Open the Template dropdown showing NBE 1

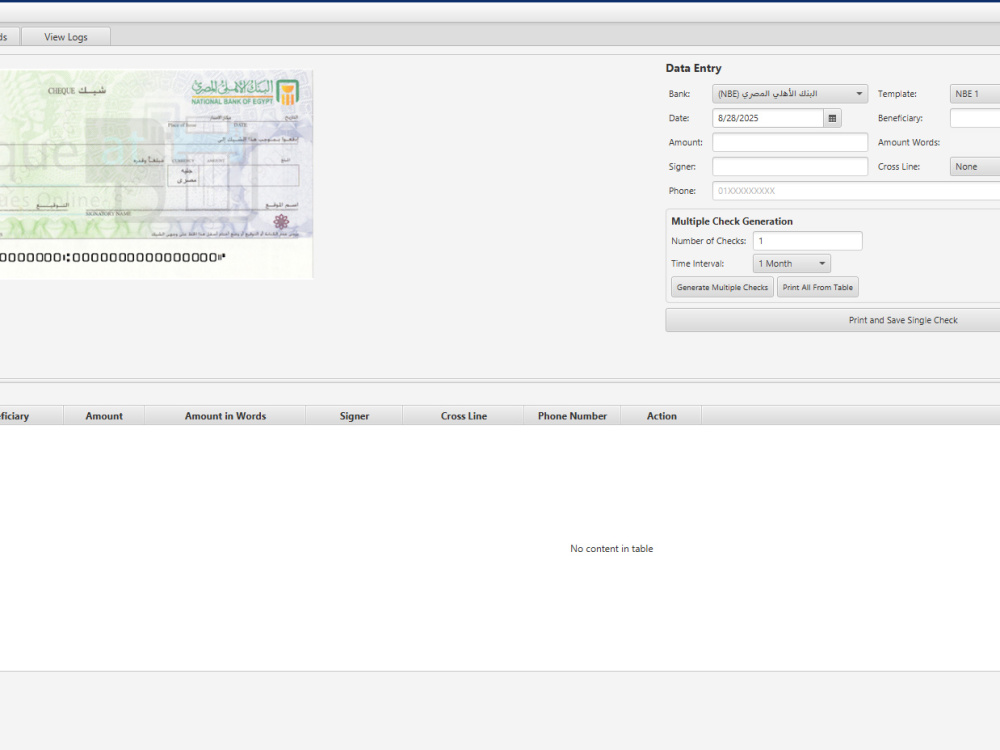[974, 94]
